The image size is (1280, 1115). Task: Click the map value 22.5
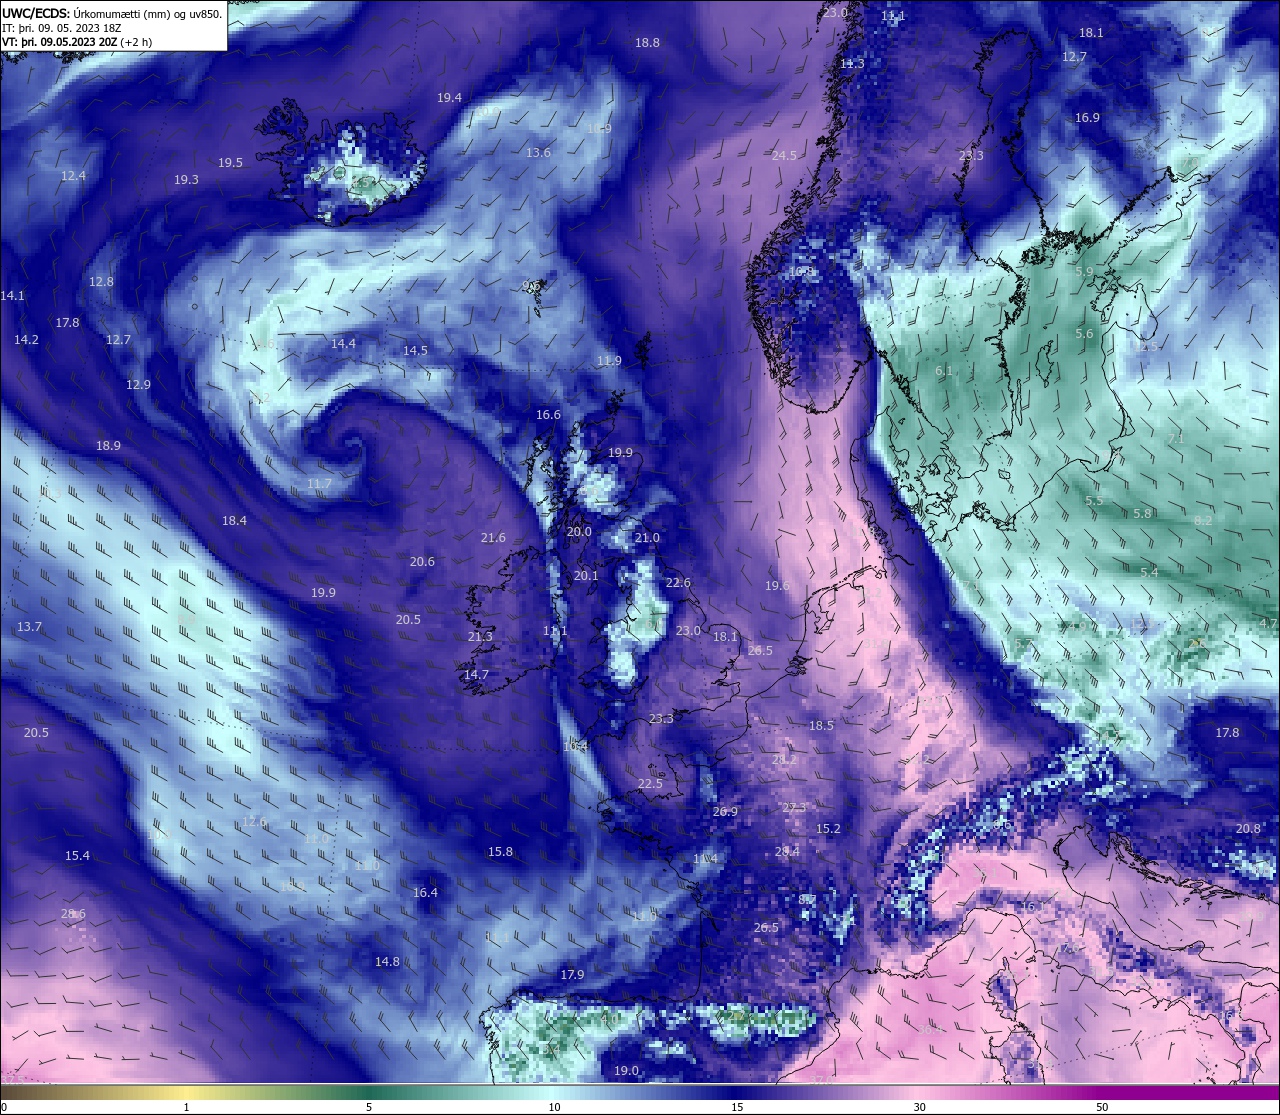650,784
